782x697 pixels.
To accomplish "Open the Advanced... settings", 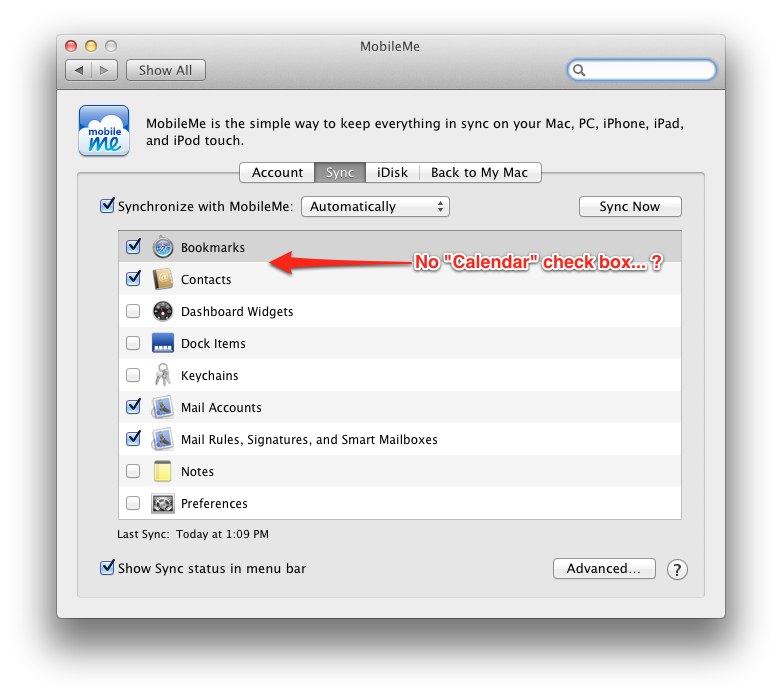I will (604, 568).
